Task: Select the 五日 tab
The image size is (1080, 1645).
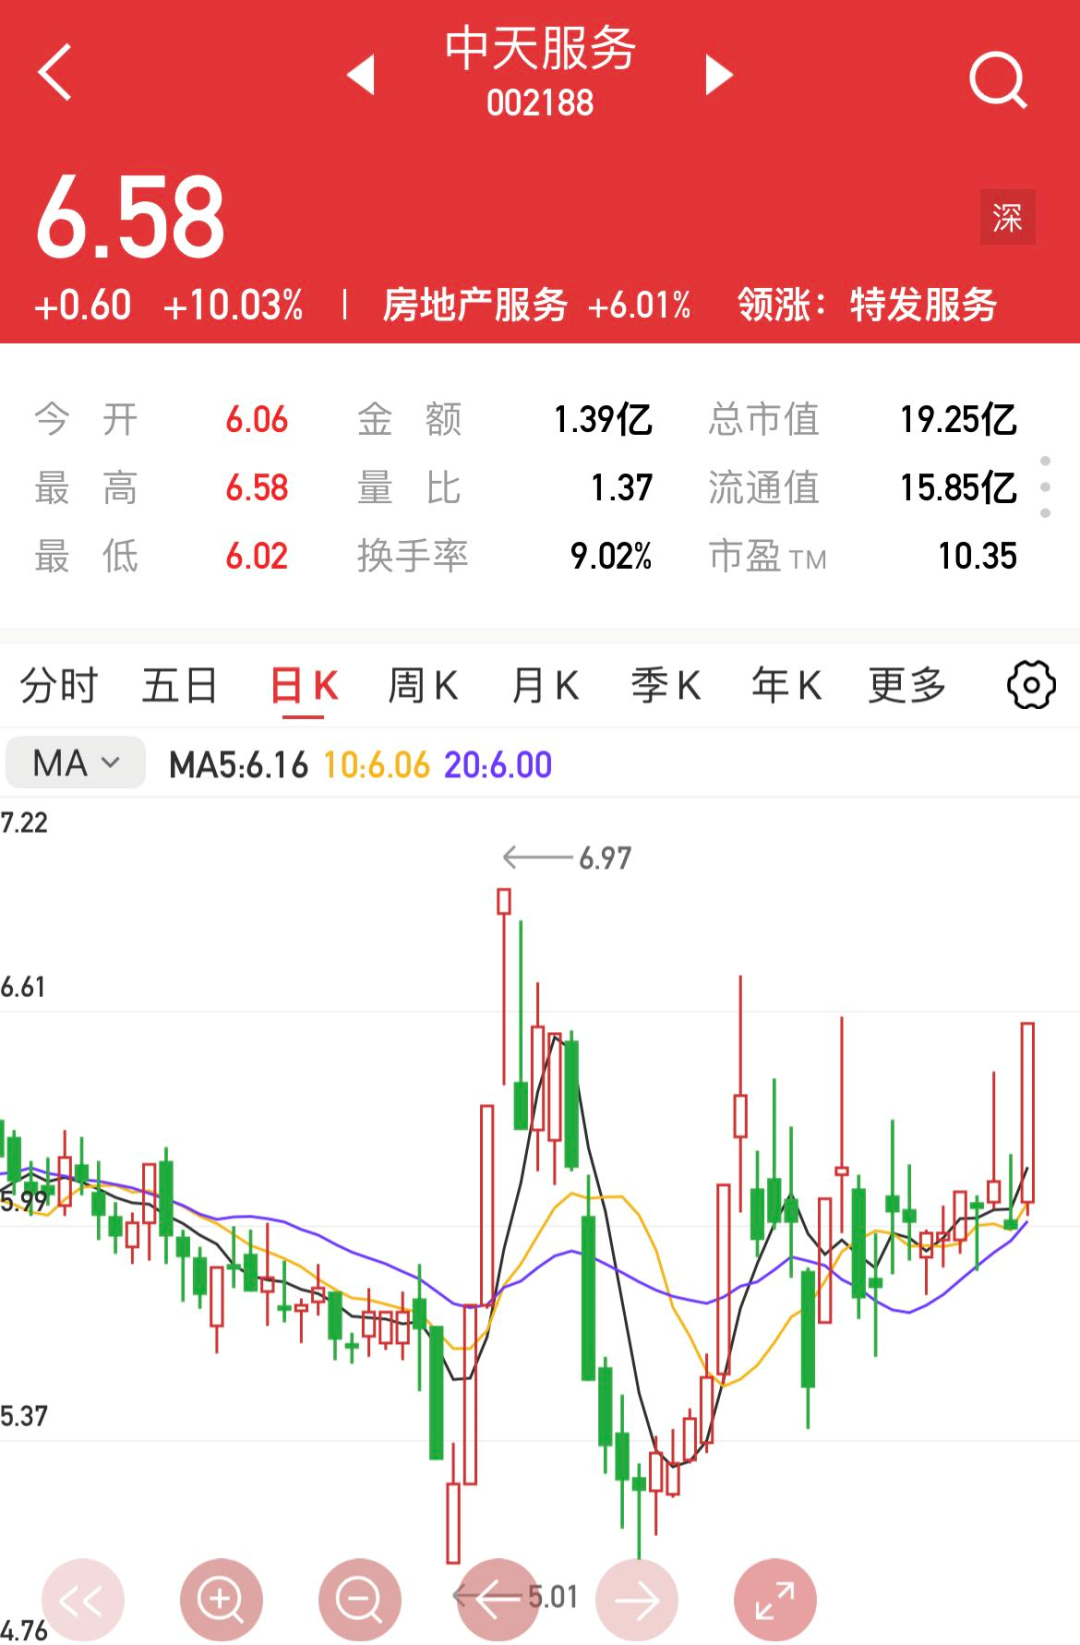Action: pos(180,686)
